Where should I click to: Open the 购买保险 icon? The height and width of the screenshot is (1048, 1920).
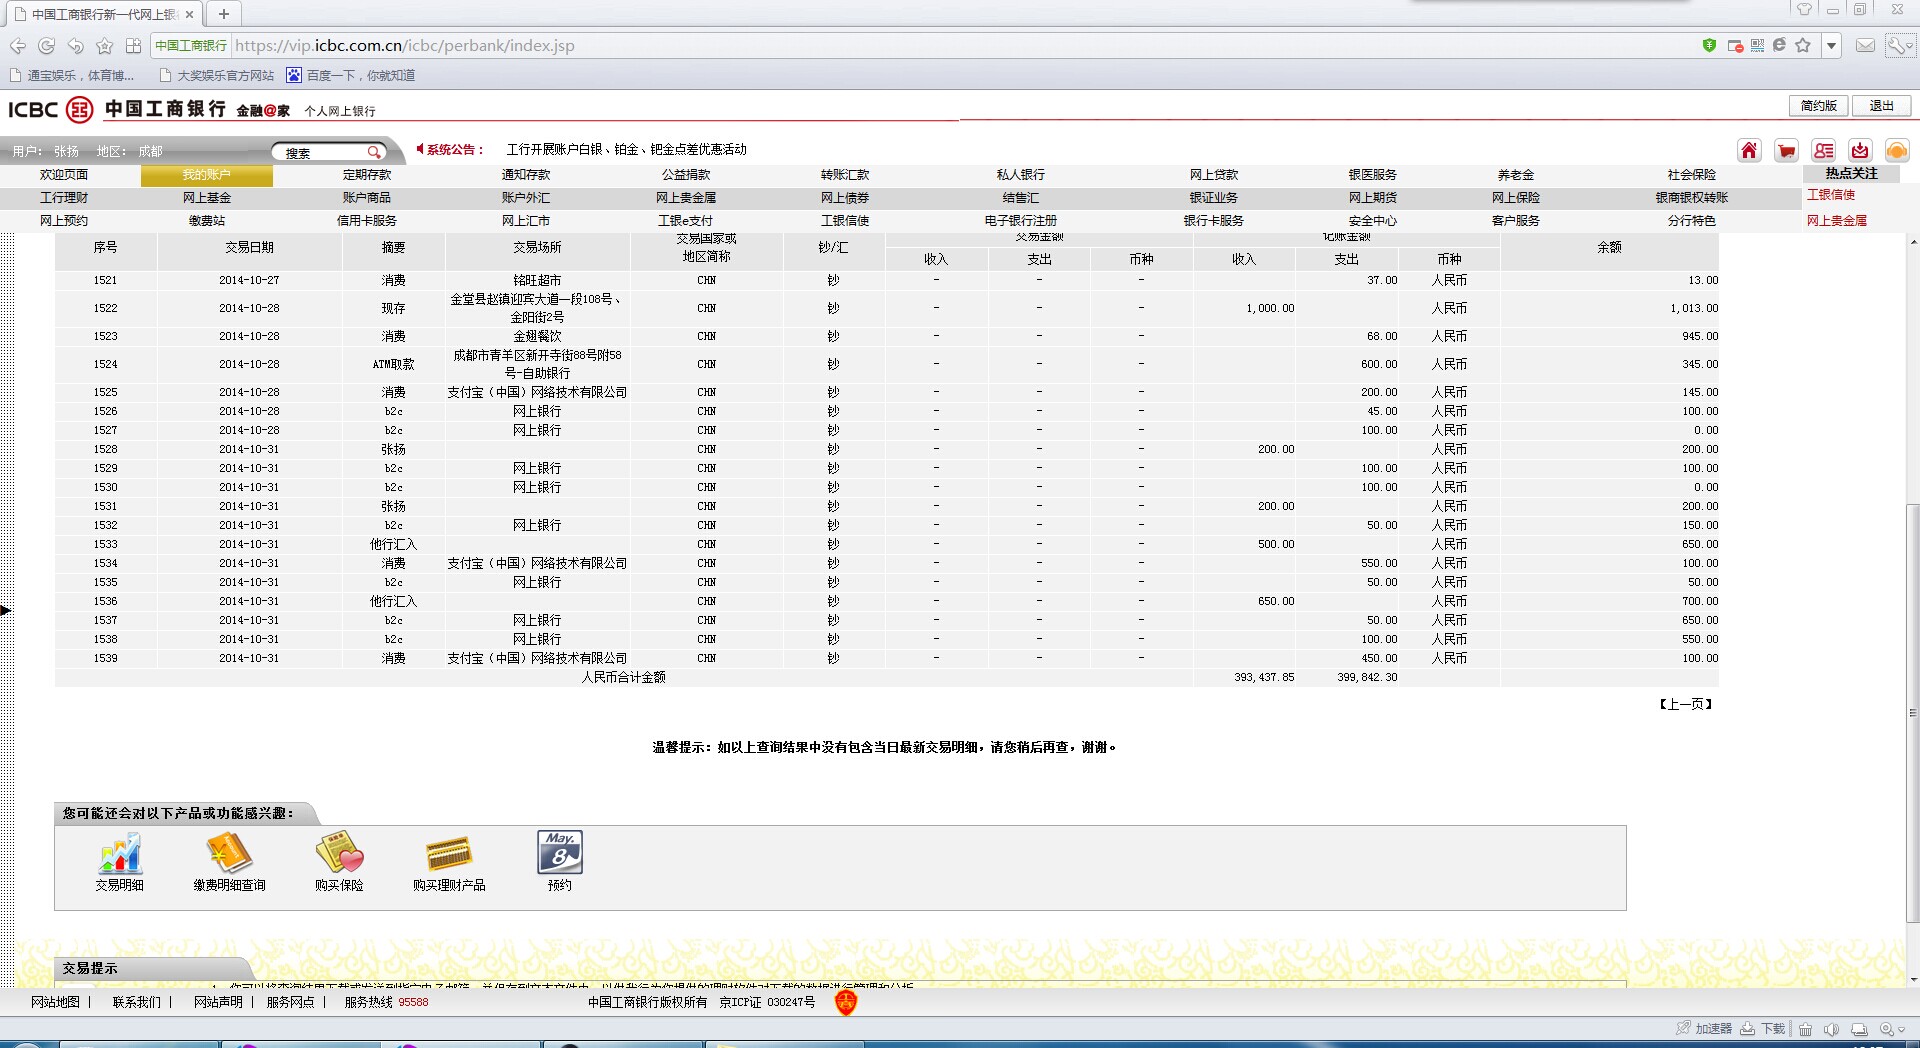339,855
